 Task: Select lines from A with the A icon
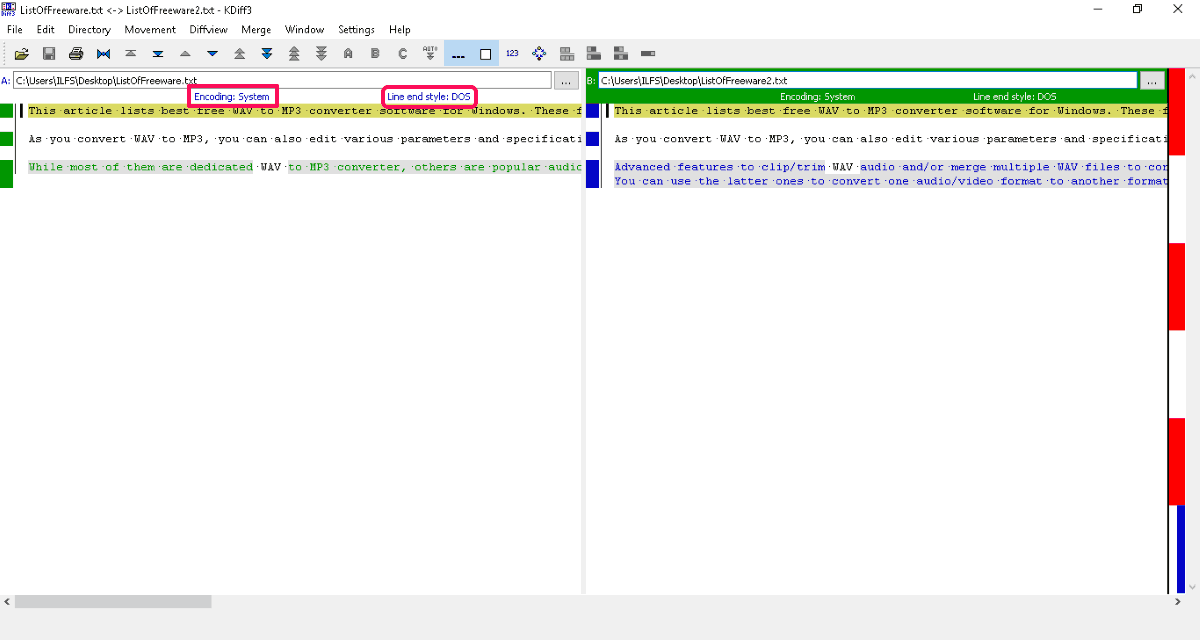[348, 54]
